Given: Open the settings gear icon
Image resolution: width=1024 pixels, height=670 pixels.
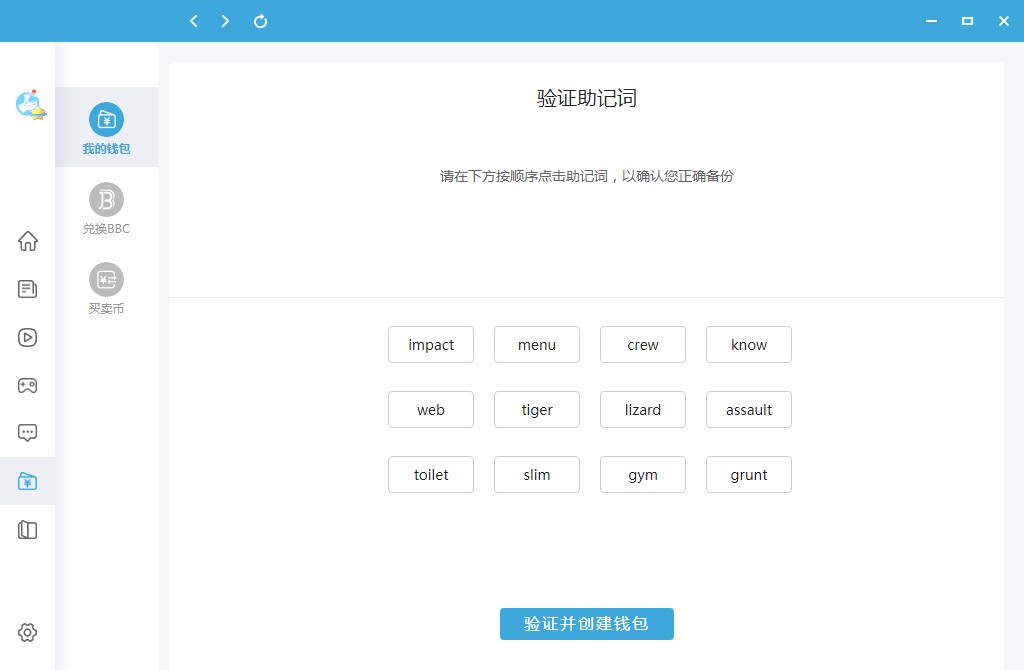Looking at the screenshot, I should 28,632.
